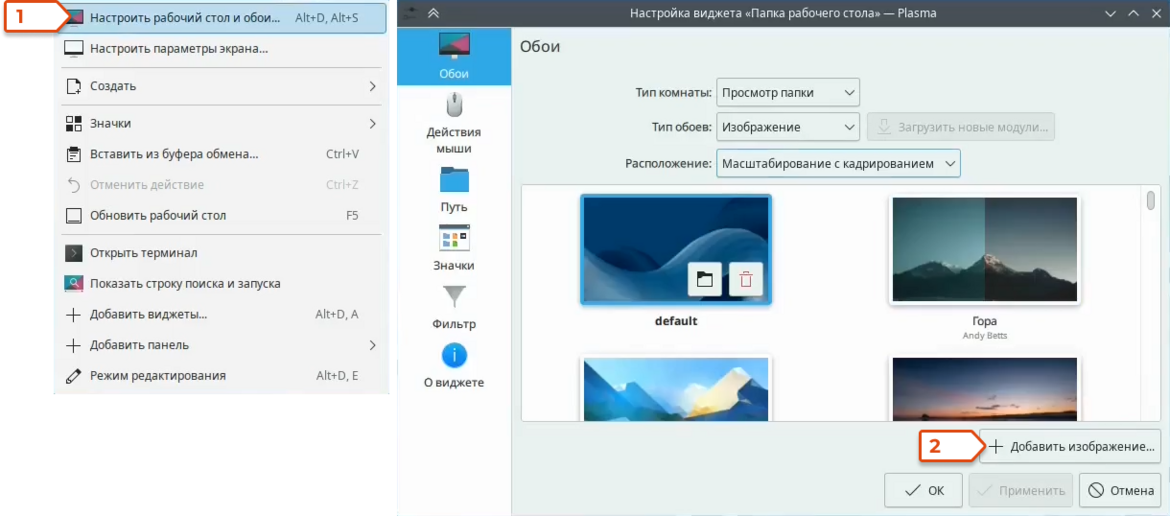The image size is (1170, 516).
Task: Choose Настроить параметры экрана
Action: point(222,49)
